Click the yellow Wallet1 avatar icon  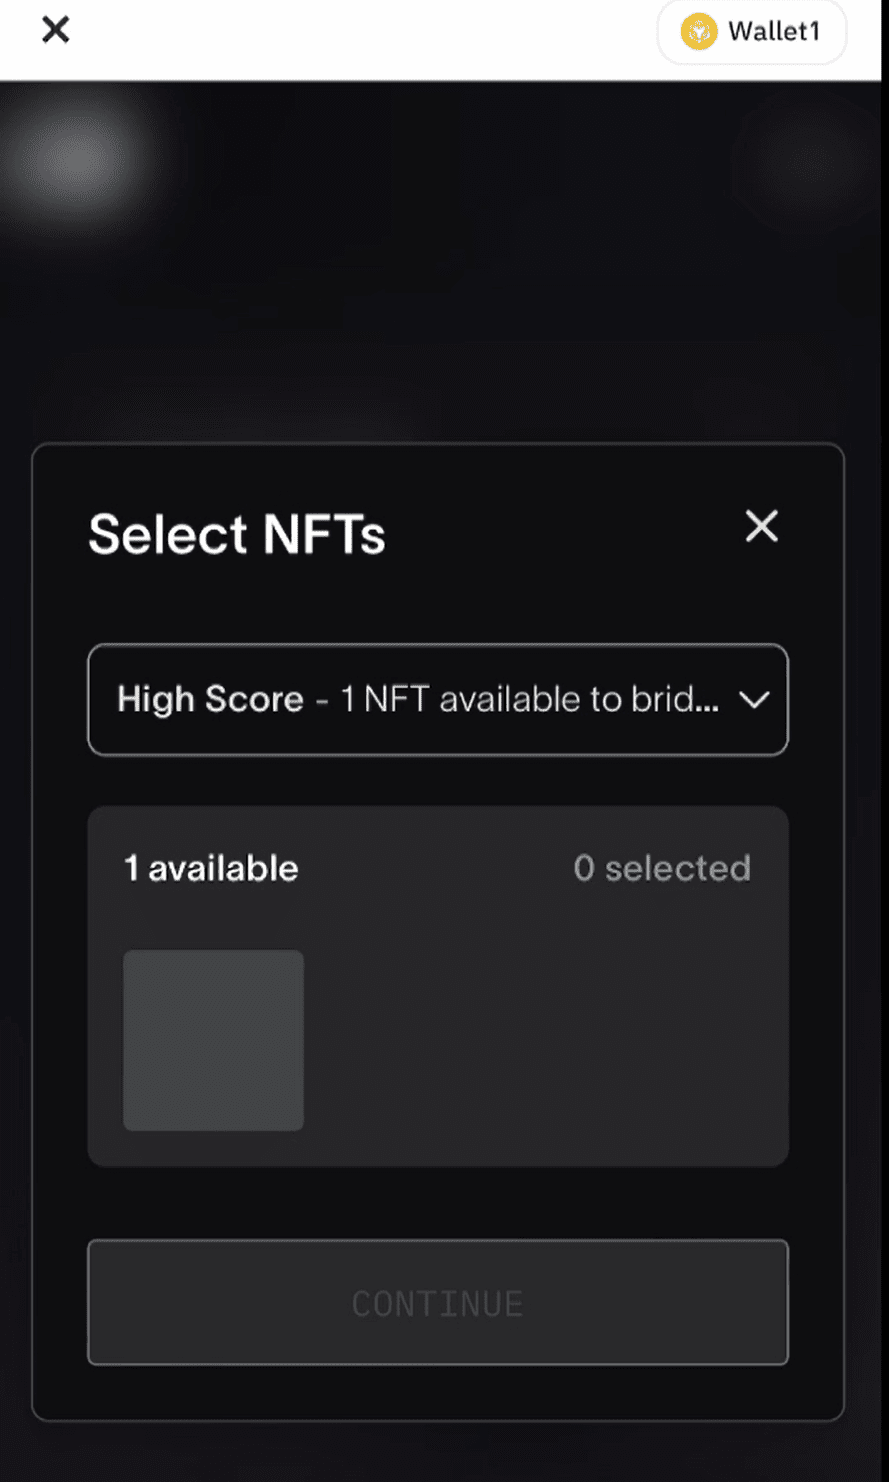point(699,32)
